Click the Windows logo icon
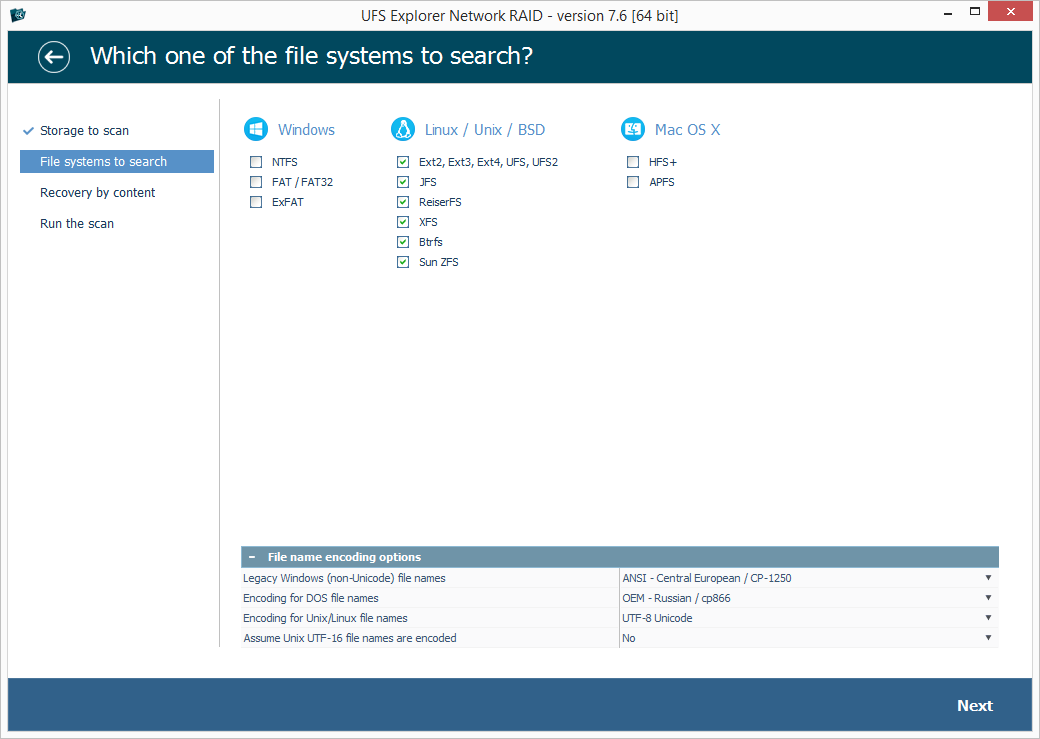Viewport: 1040px width, 739px height. click(x=256, y=129)
